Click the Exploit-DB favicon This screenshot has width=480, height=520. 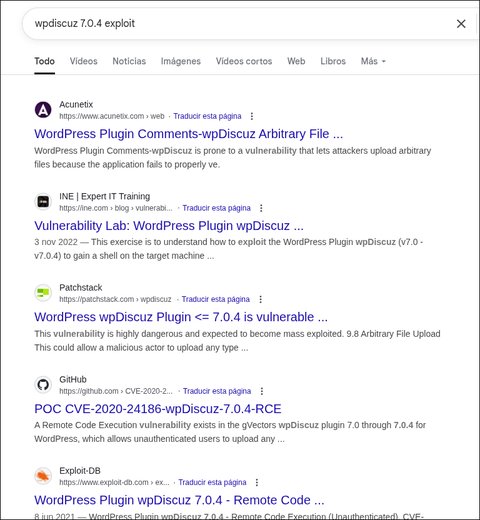click(x=43, y=476)
